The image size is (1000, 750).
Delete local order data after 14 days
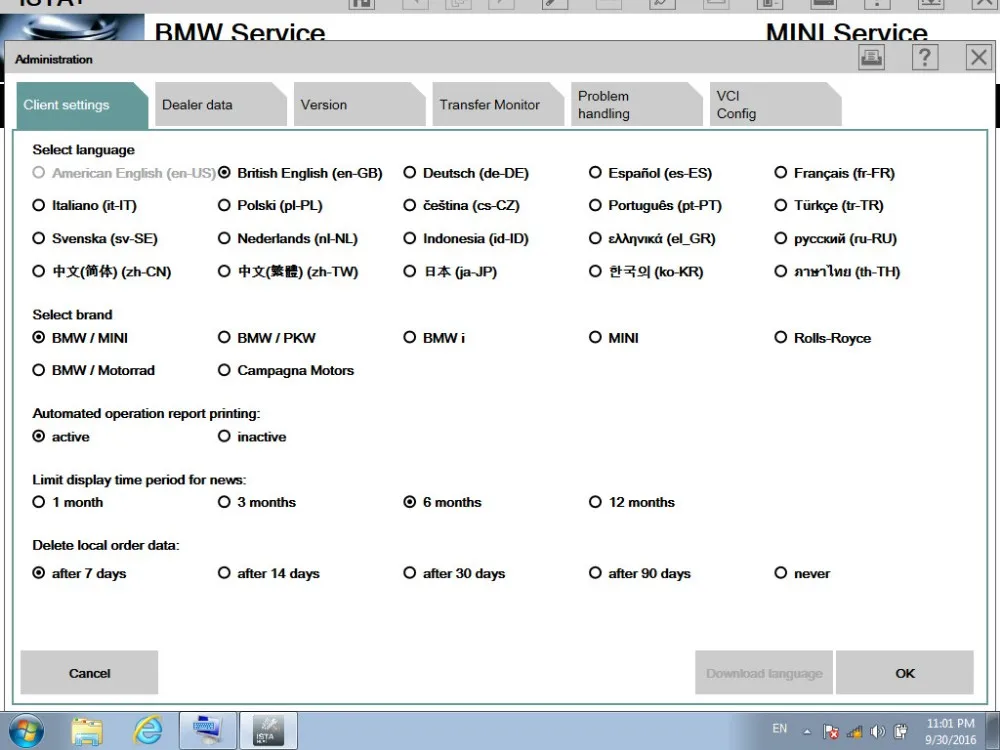[268, 573]
